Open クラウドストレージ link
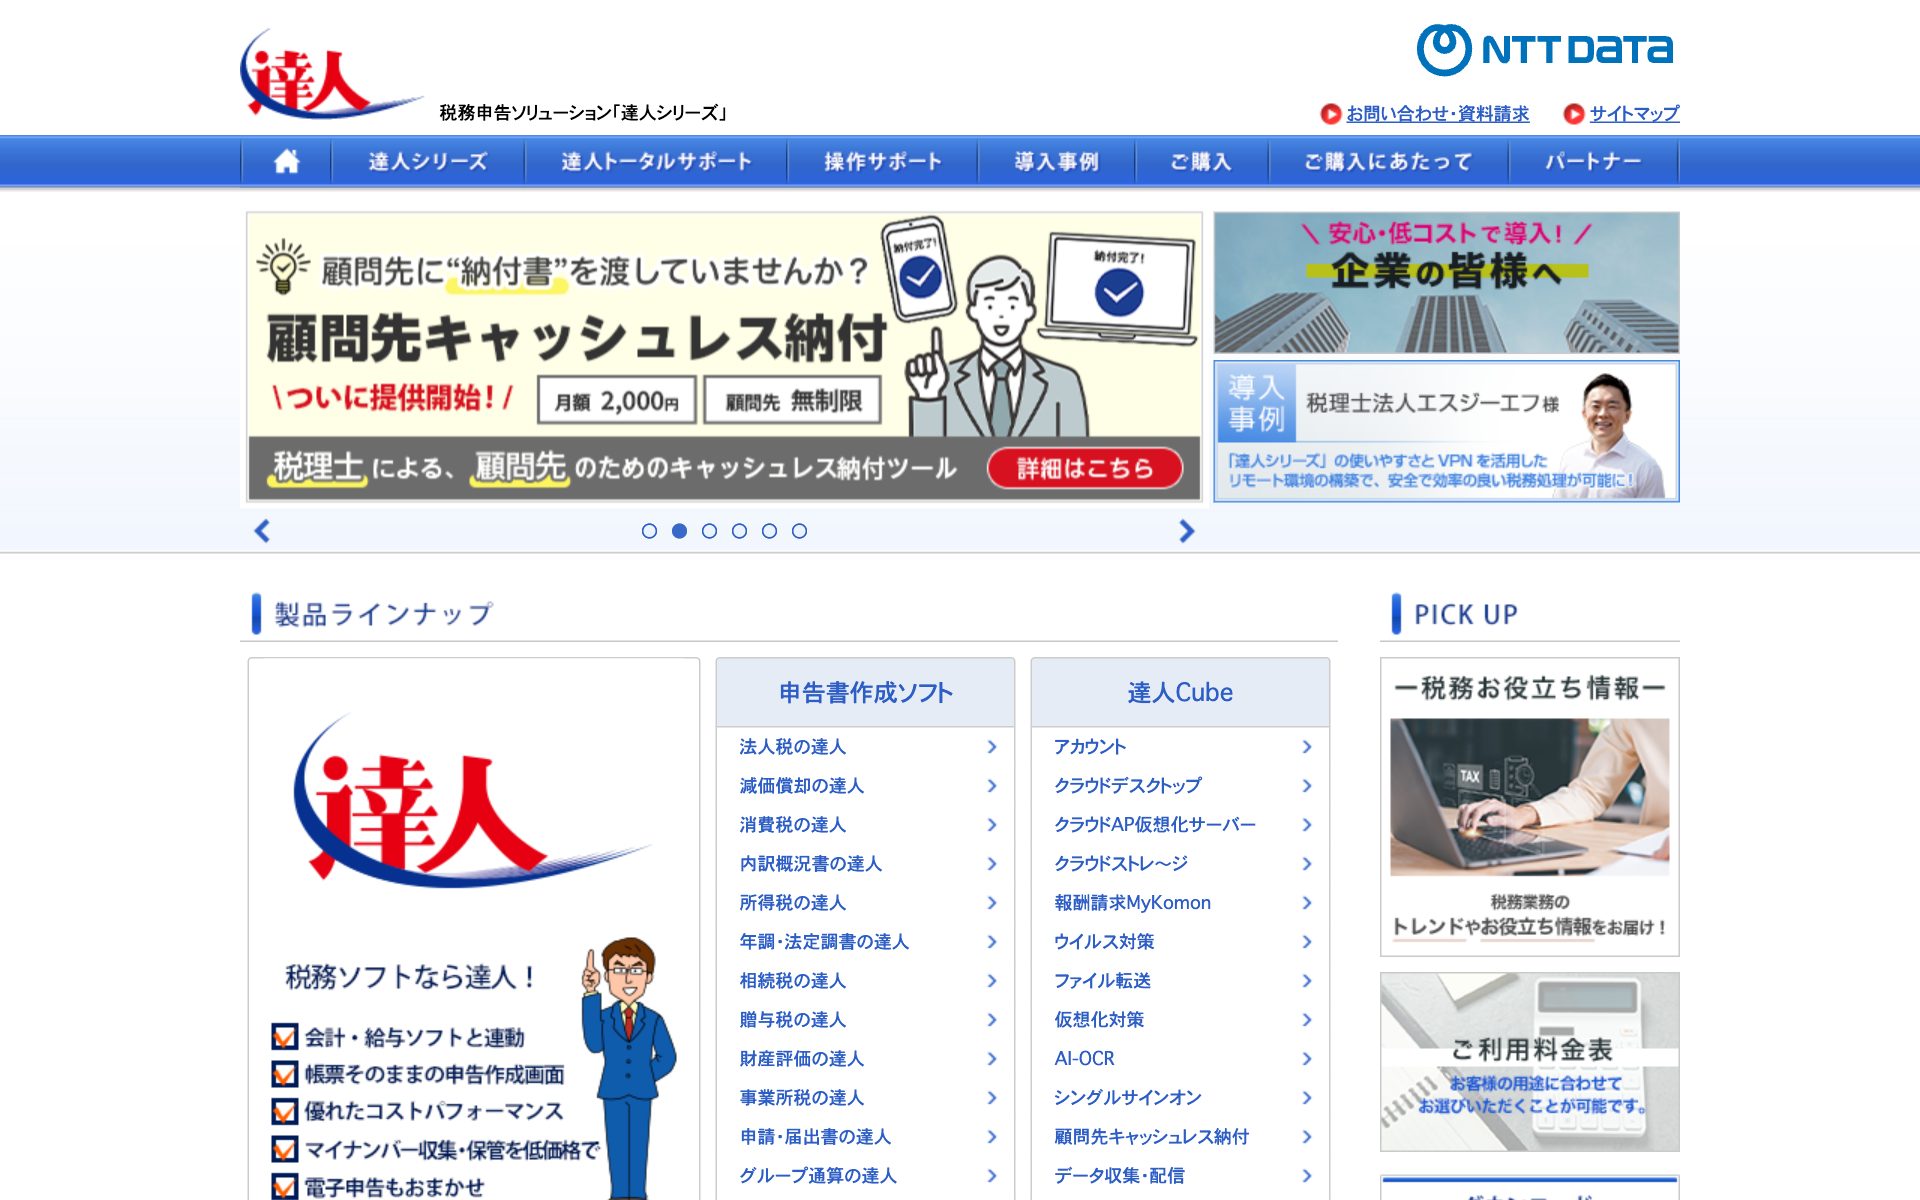The height and width of the screenshot is (1200, 1920). [1121, 864]
